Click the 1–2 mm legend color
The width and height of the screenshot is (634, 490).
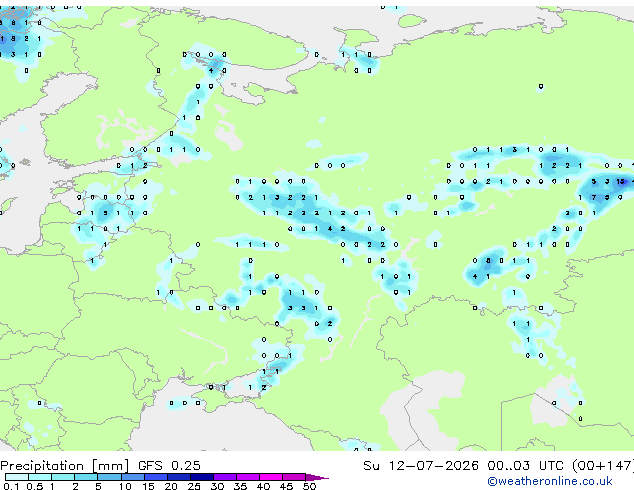(63, 477)
